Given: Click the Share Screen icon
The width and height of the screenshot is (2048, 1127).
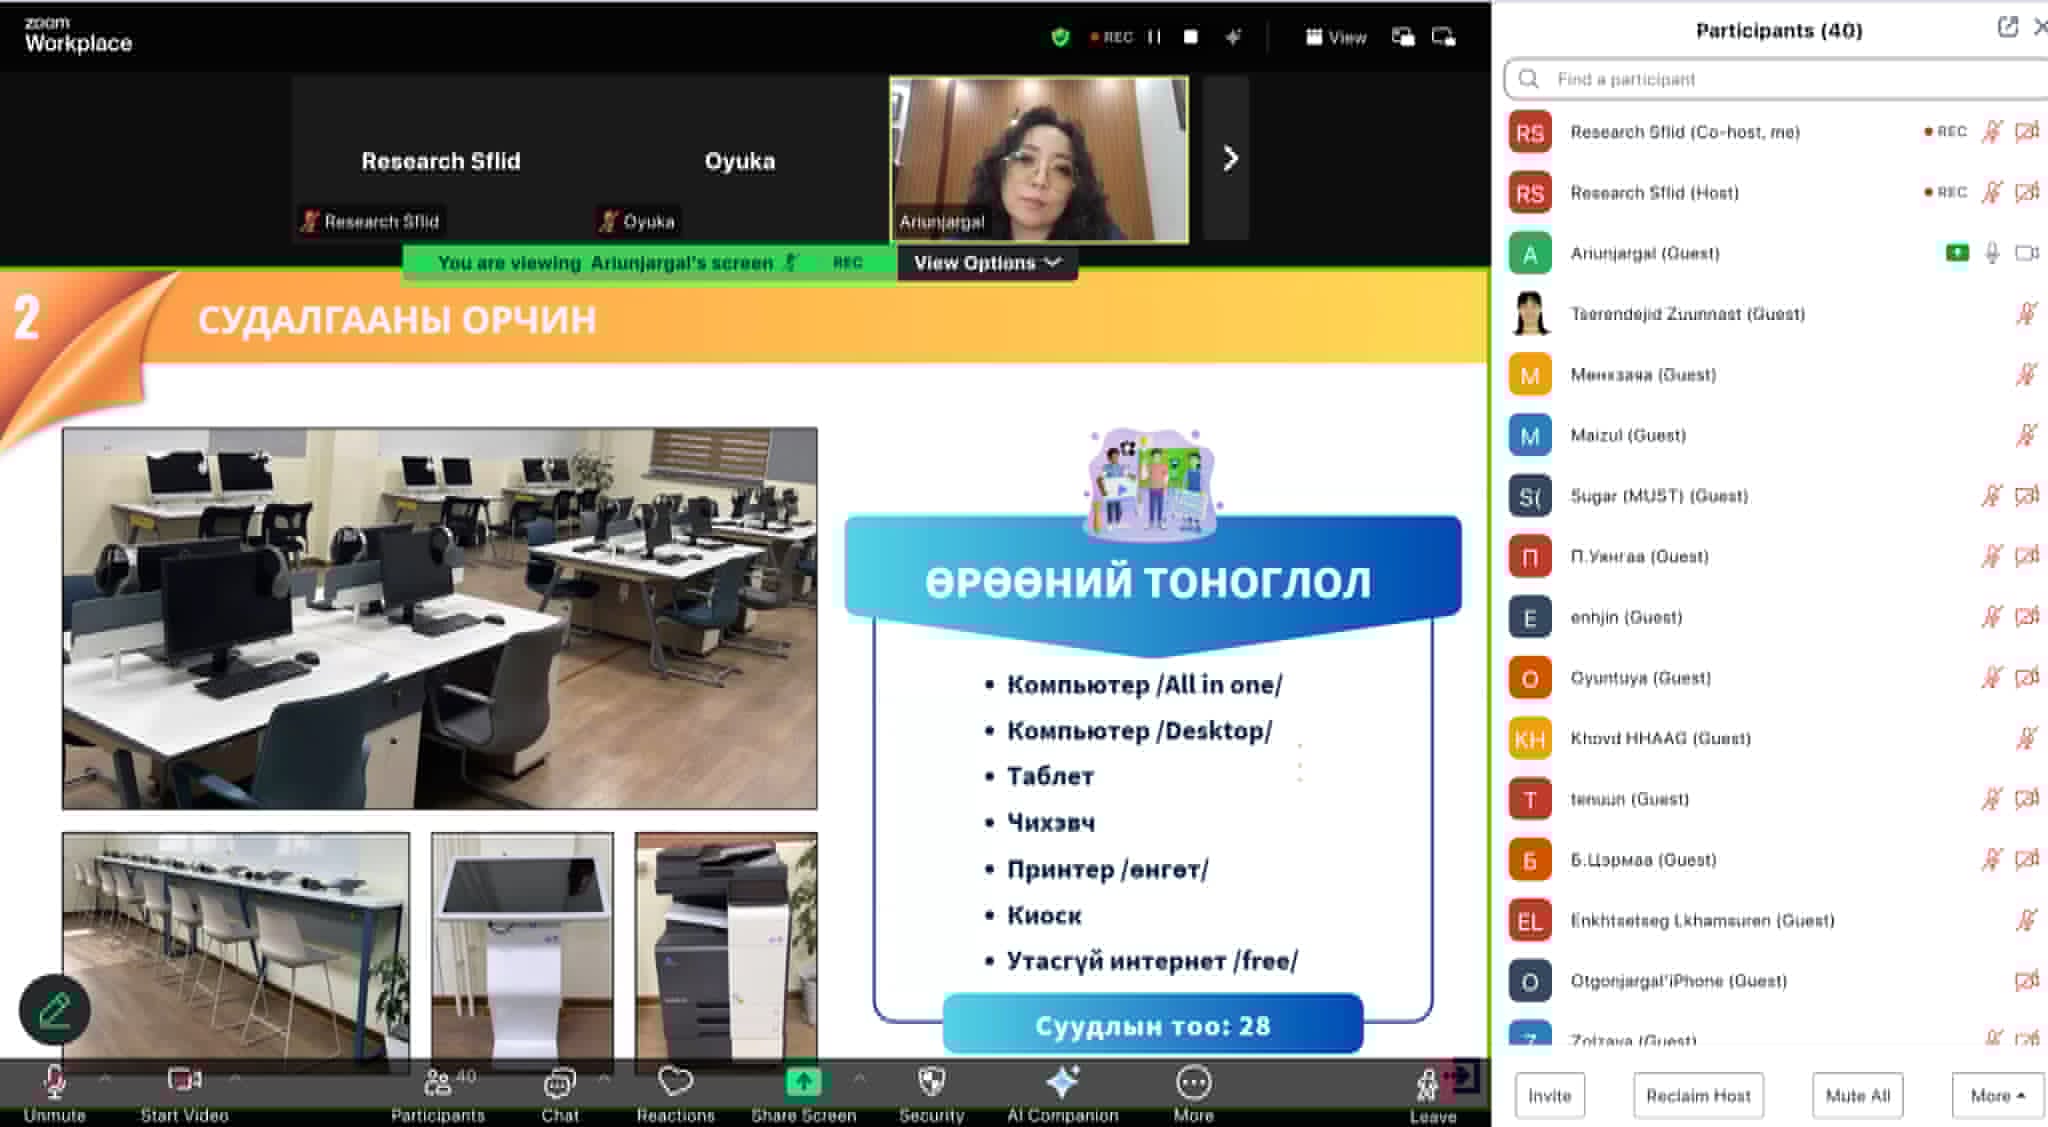Looking at the screenshot, I should (803, 1083).
